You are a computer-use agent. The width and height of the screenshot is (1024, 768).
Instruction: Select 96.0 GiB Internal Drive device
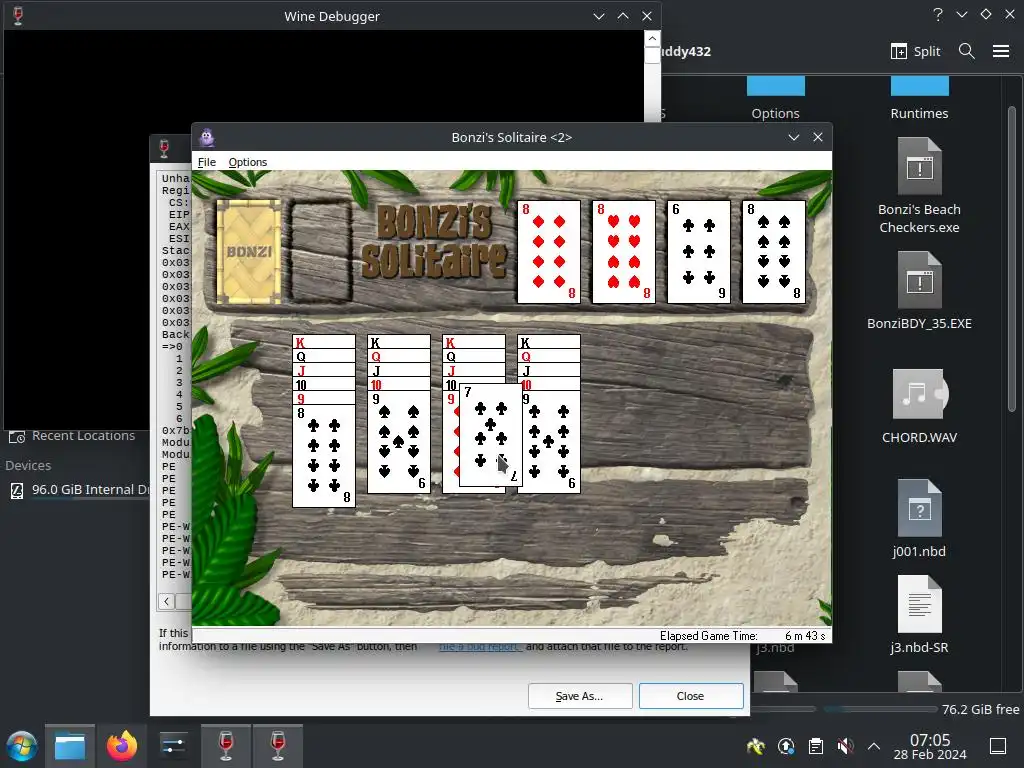point(78,490)
